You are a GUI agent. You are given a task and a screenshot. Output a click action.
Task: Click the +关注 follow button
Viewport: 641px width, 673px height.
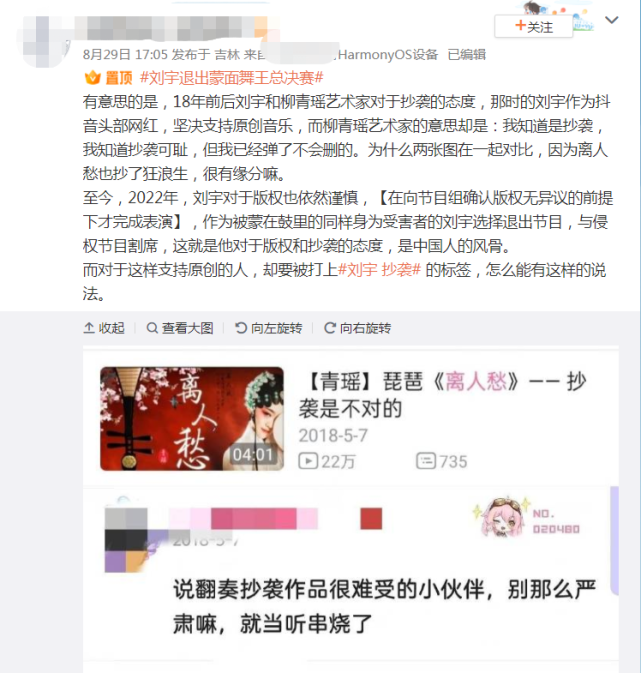(x=533, y=27)
